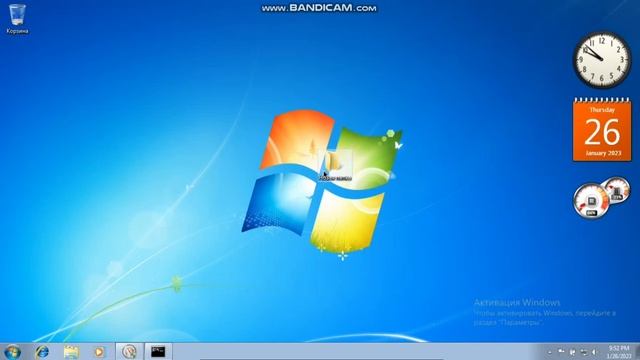The image size is (640, 360).
Task: Click the CPU meter gadget dial
Action: pyautogui.click(x=591, y=201)
